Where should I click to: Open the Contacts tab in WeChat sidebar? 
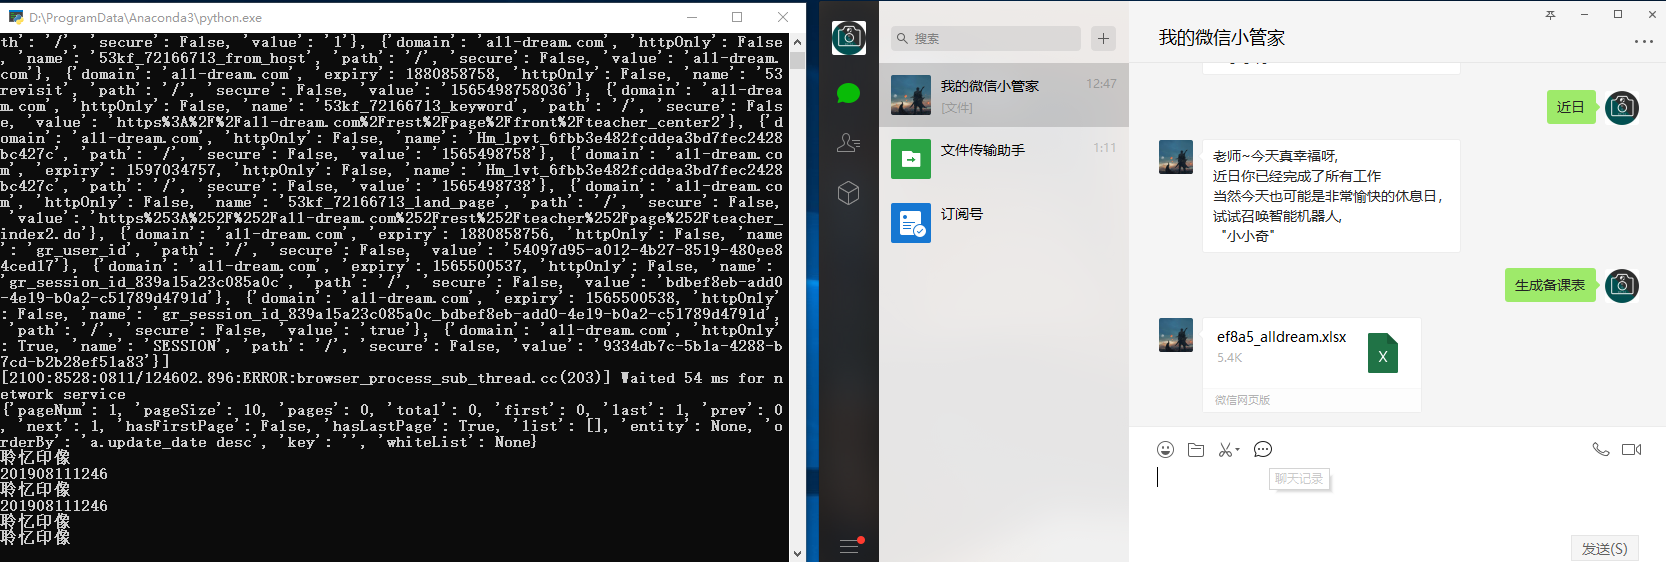[x=848, y=143]
